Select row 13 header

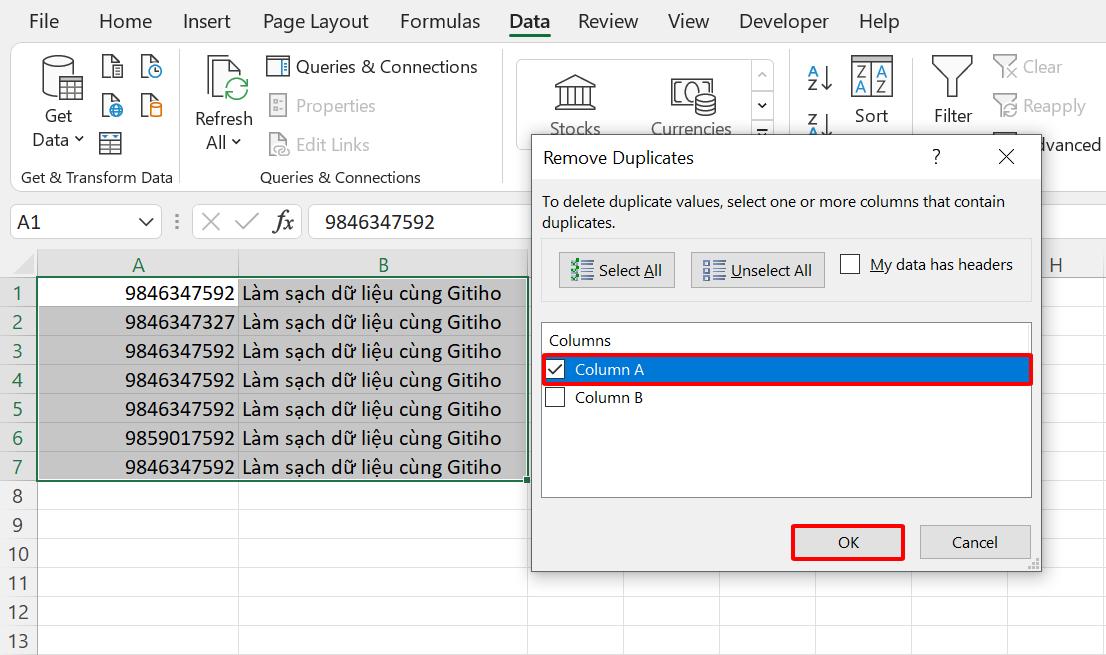point(18,641)
